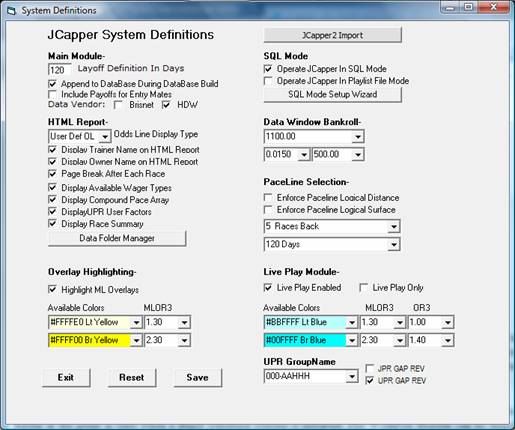Enable Operate JCapper In Playlist File Mode
The height and width of the screenshot is (430, 515).
[268, 81]
